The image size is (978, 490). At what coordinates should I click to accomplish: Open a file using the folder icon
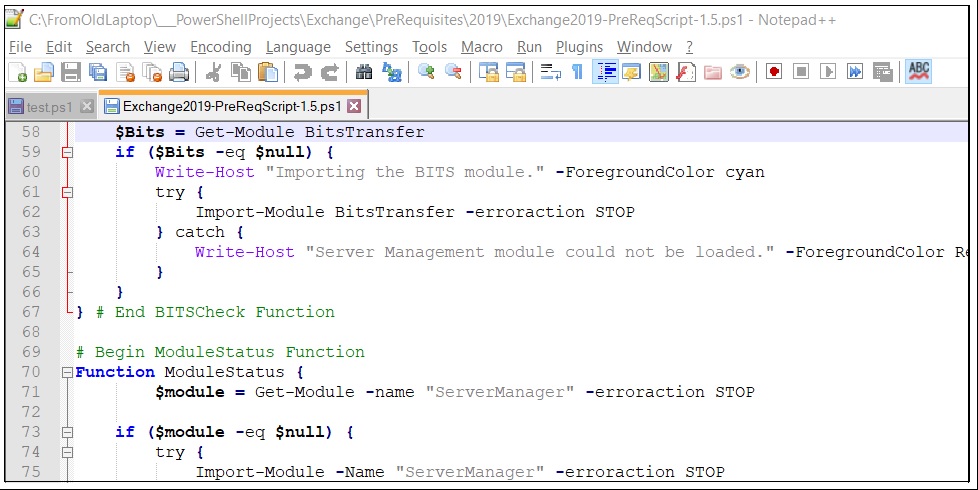pos(44,72)
